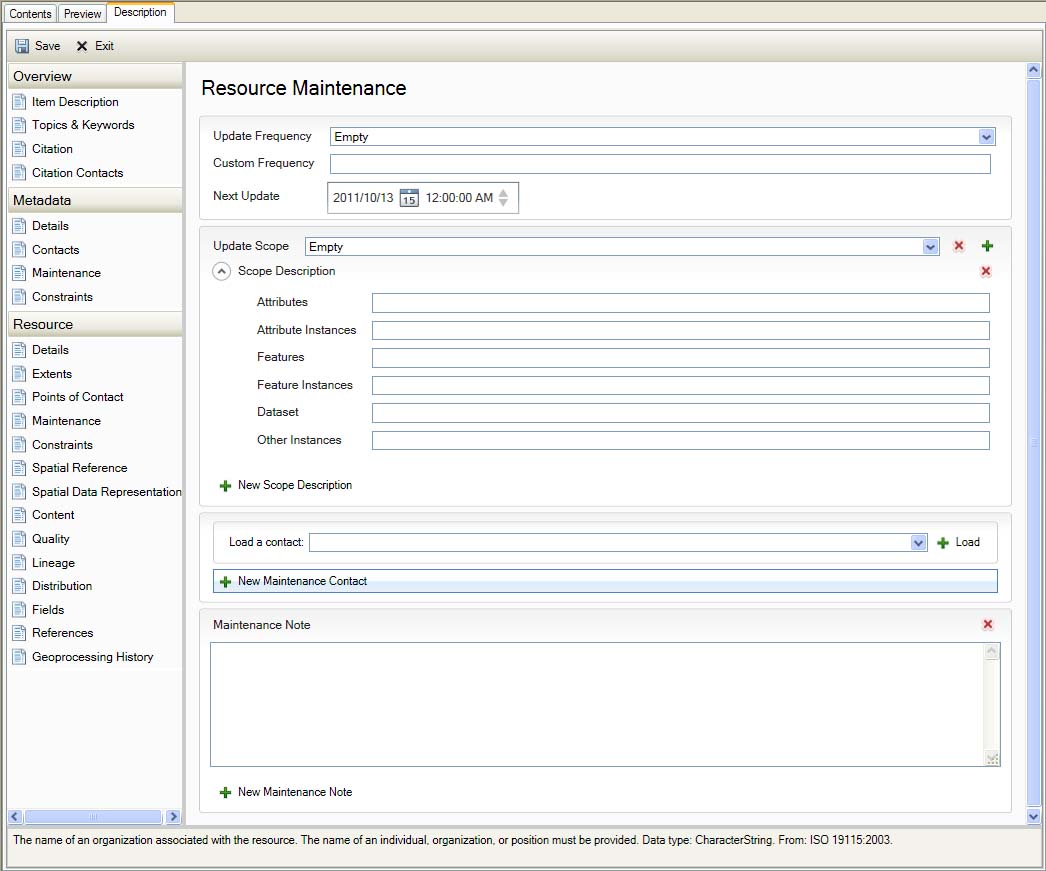Click the sidebar horizontal scrollbar right arrow

pos(173,817)
